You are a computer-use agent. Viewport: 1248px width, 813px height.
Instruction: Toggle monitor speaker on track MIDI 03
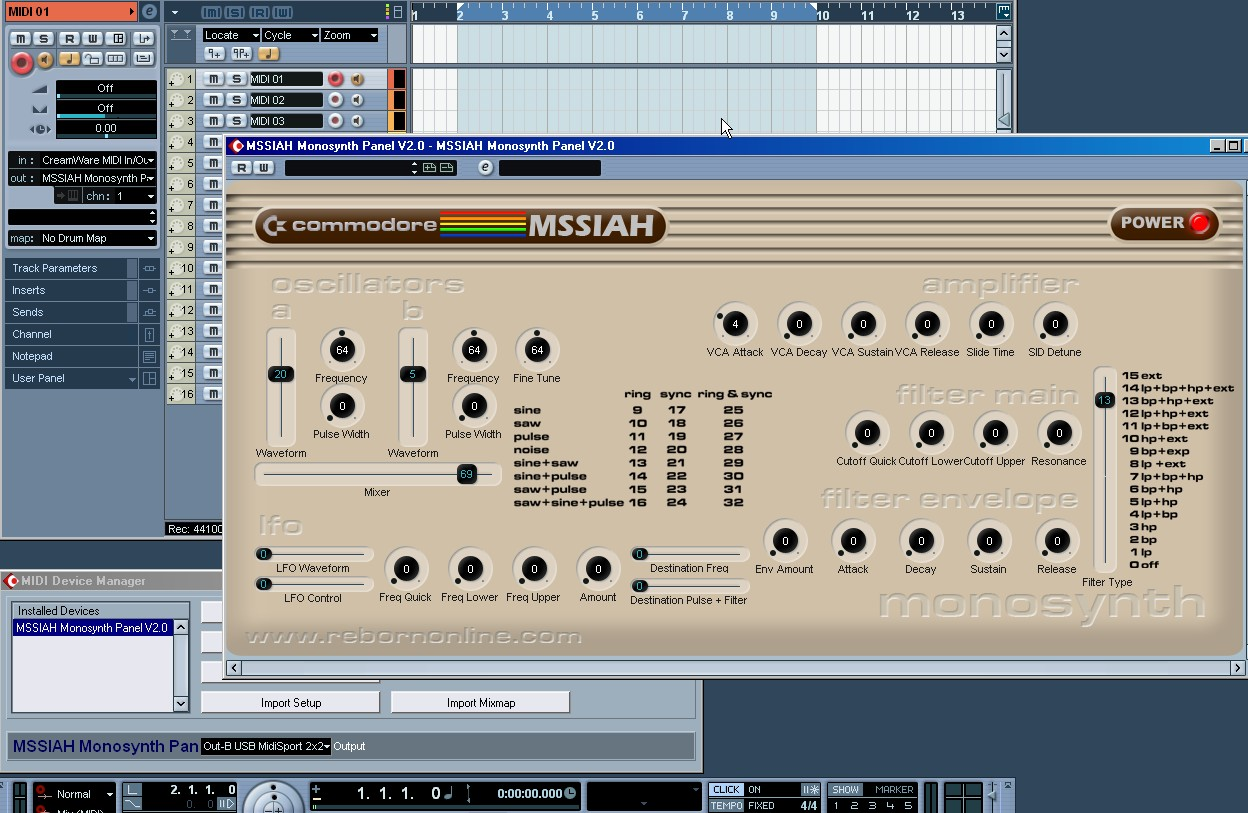tap(357, 121)
